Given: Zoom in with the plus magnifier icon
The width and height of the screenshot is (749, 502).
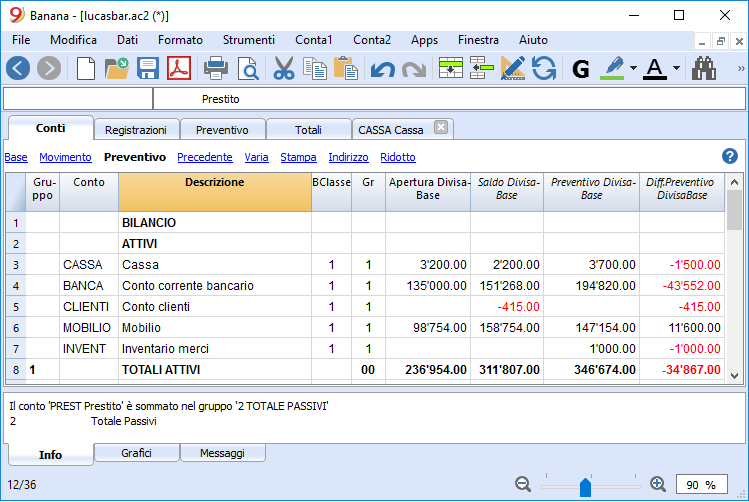Looking at the screenshot, I should click(x=658, y=484).
